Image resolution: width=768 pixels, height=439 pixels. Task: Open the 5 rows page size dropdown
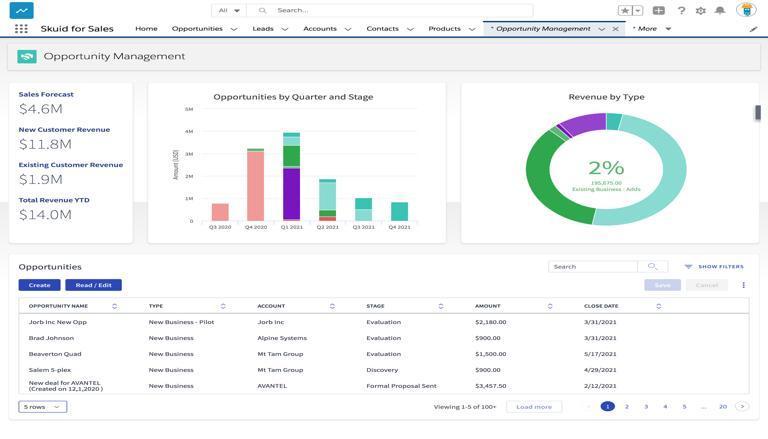[43, 407]
